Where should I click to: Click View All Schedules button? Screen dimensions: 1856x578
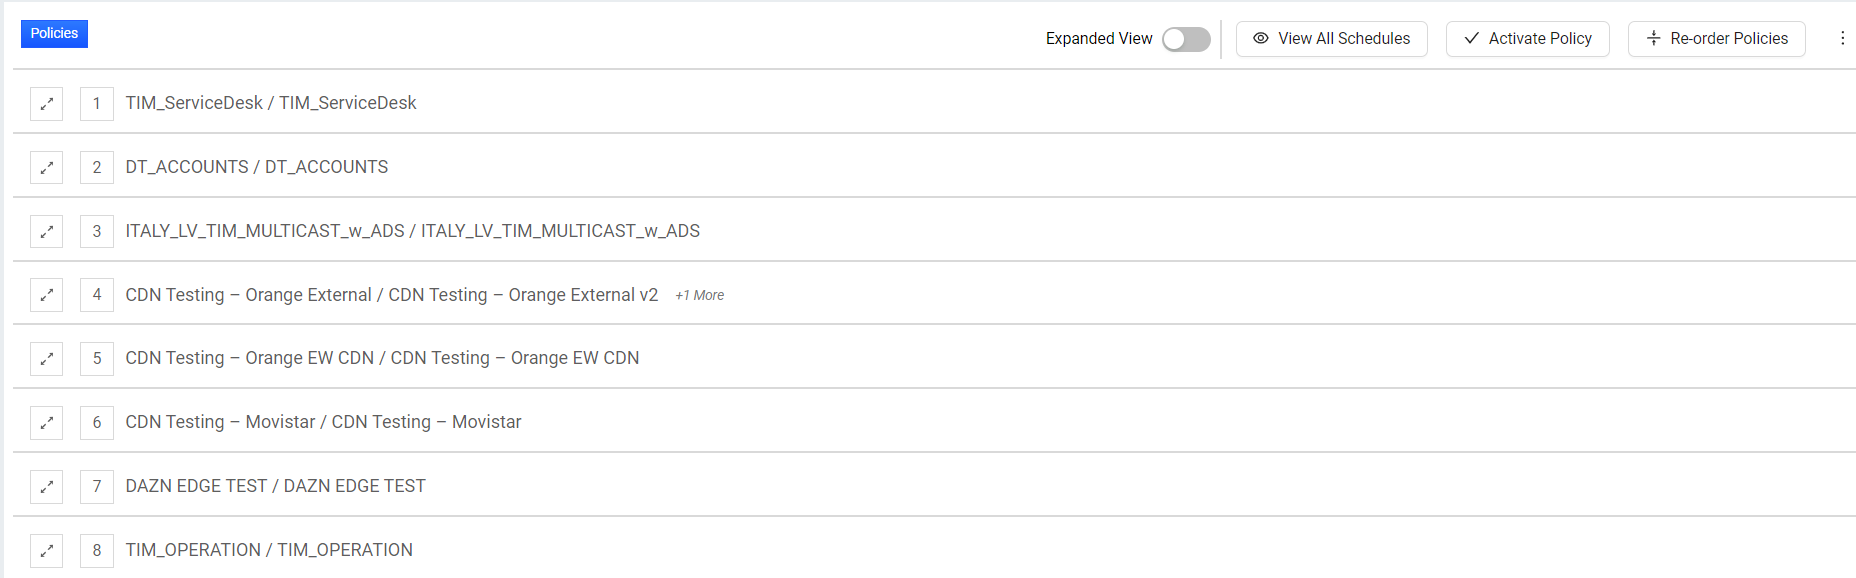click(x=1331, y=39)
